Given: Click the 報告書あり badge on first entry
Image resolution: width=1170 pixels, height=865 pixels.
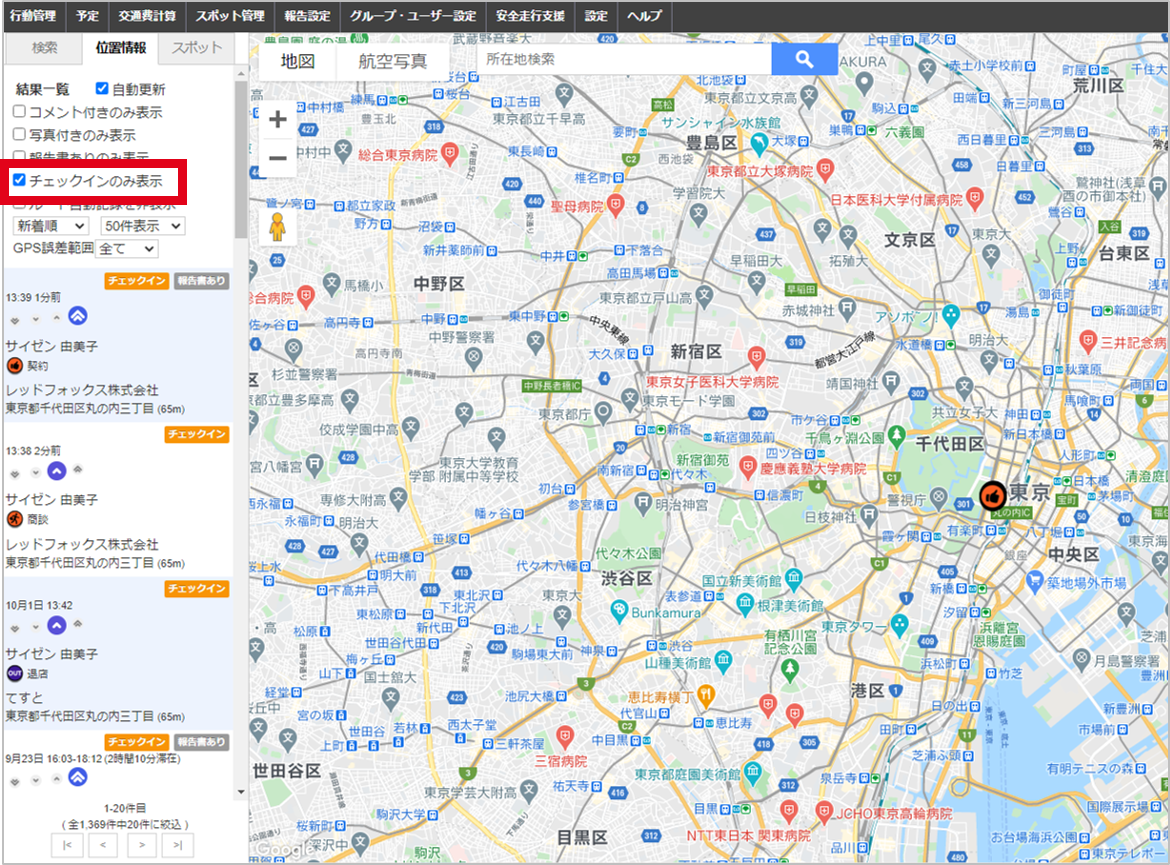Looking at the screenshot, I should [201, 281].
